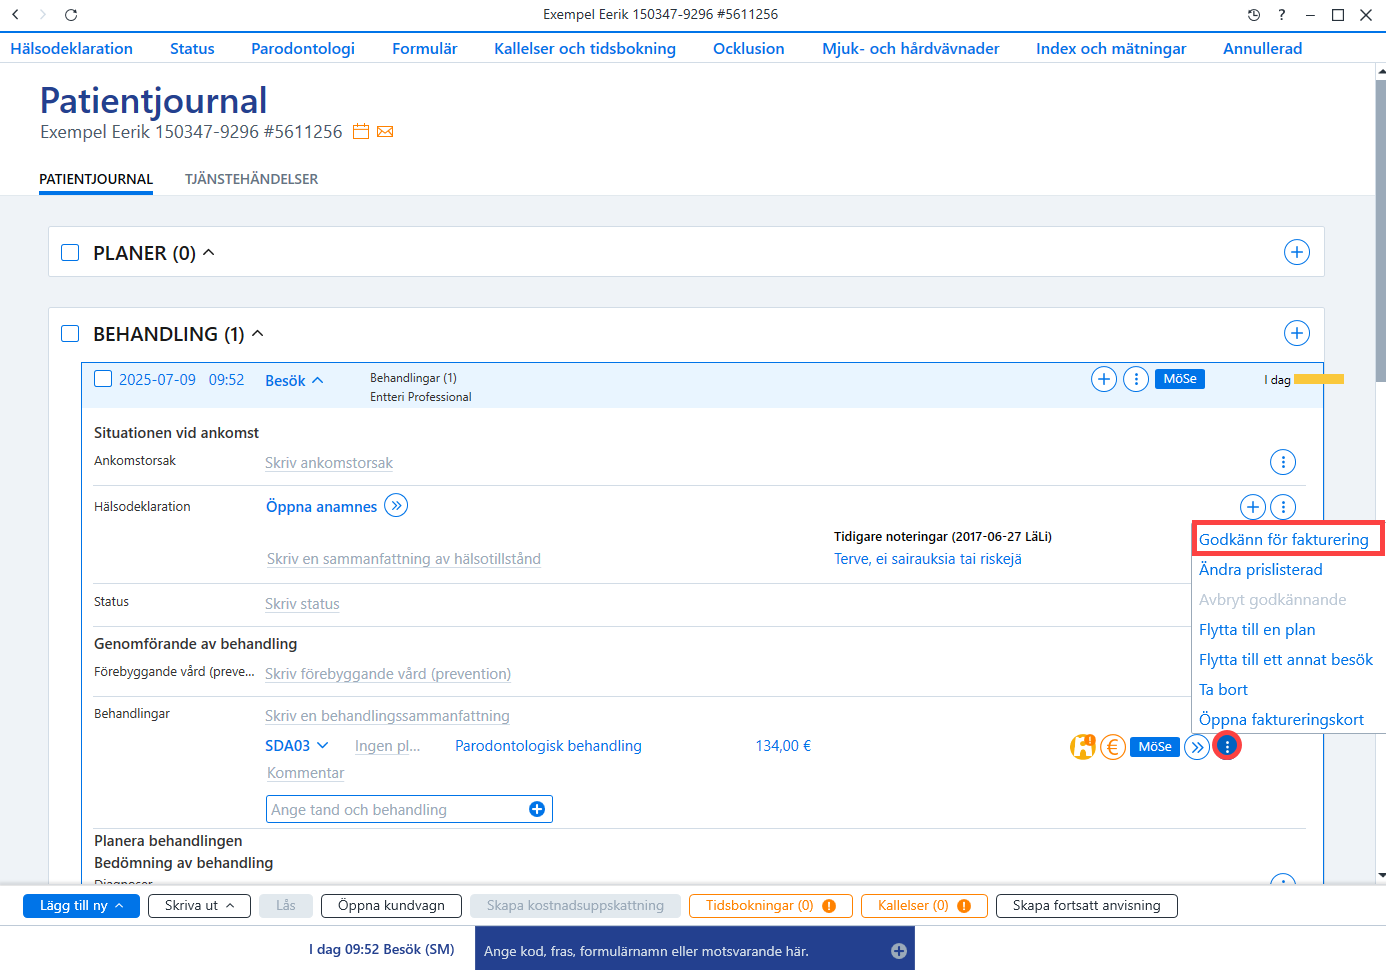Click plus icon in Hälsodeklaration row
This screenshot has height=970, width=1386.
[x=1253, y=507]
